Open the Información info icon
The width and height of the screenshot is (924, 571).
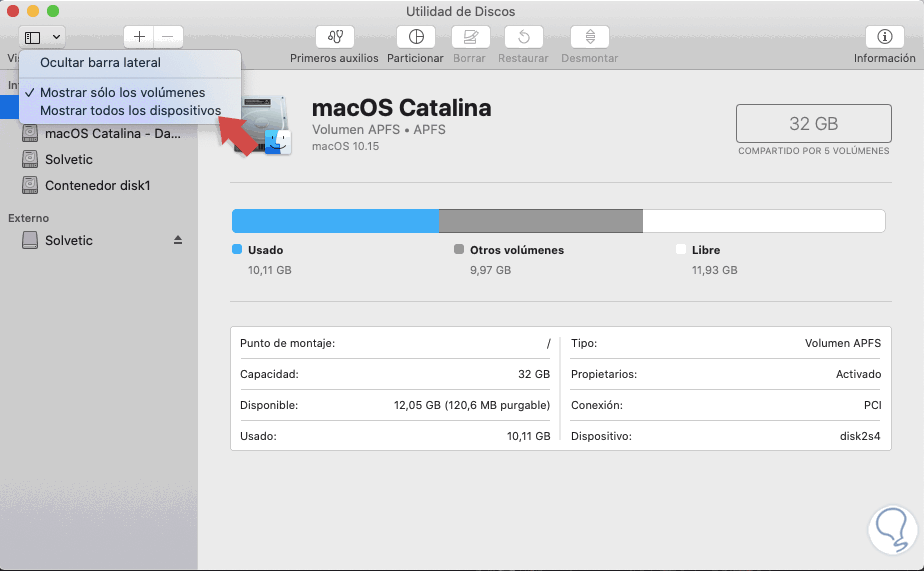pos(885,37)
